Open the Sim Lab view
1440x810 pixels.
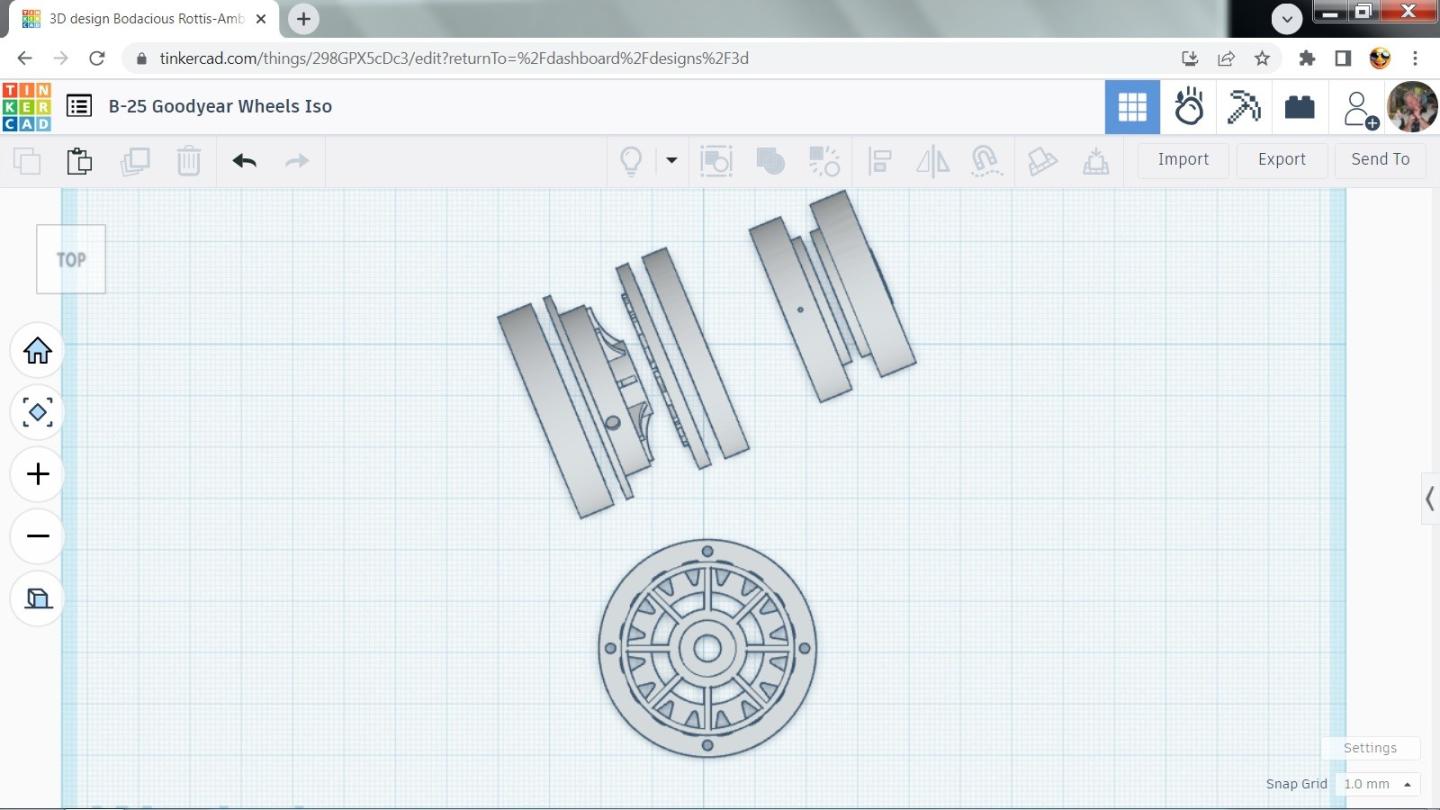coord(1188,107)
